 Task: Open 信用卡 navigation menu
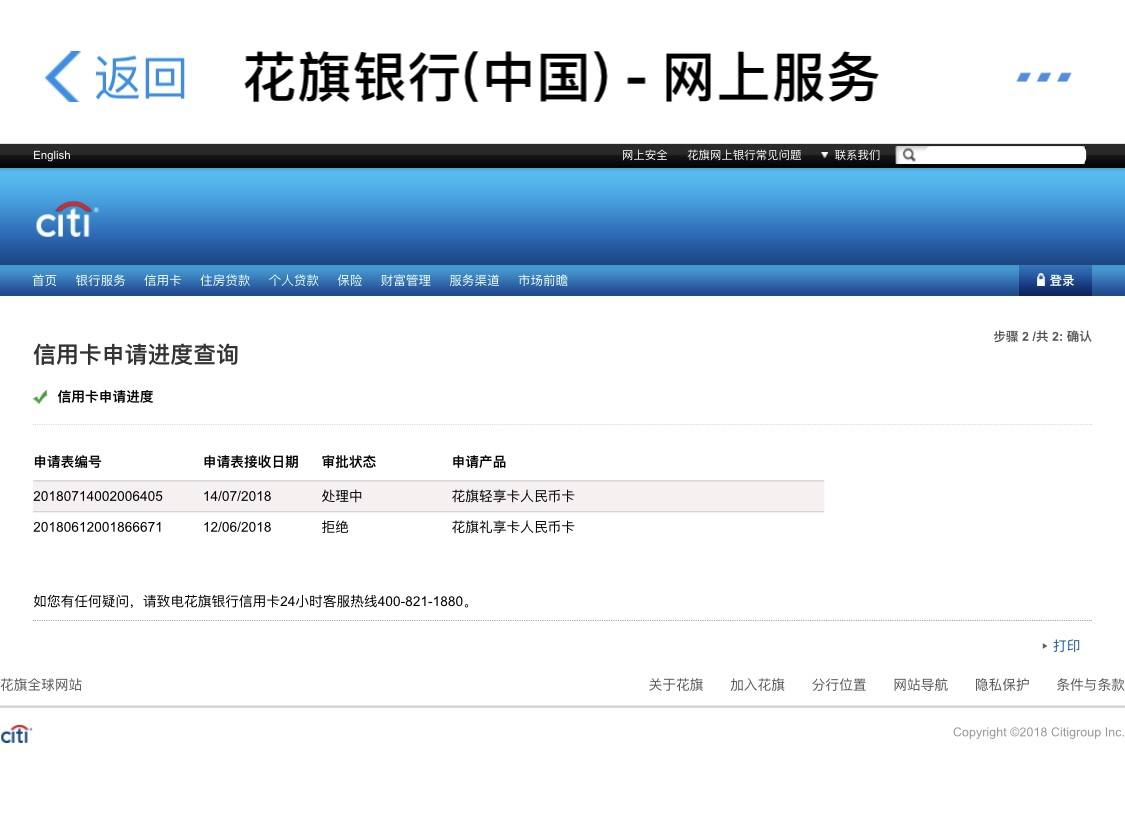click(x=163, y=280)
